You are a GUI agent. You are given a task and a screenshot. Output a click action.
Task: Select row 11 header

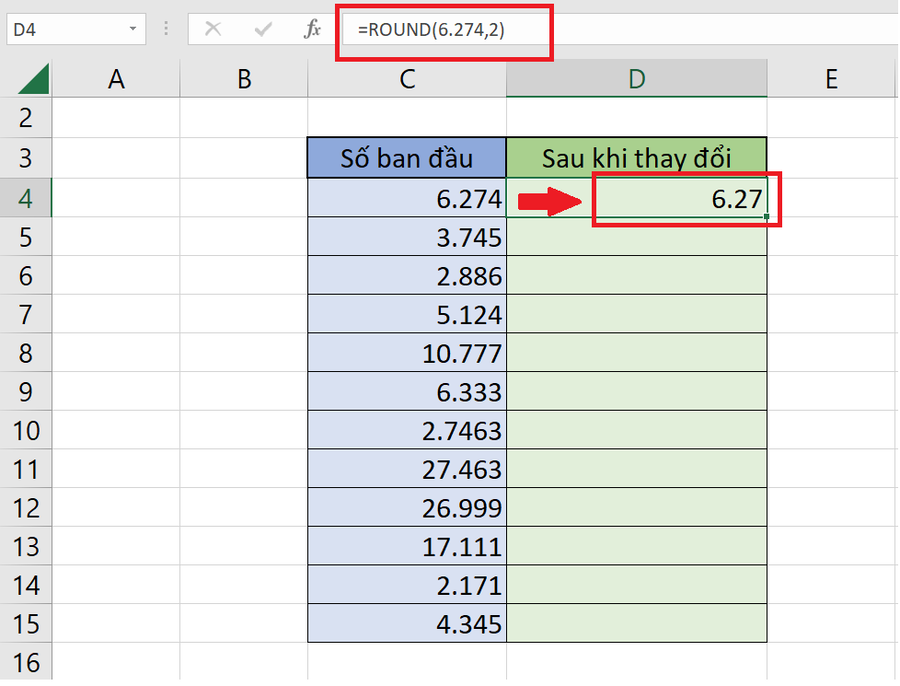pos(25,469)
